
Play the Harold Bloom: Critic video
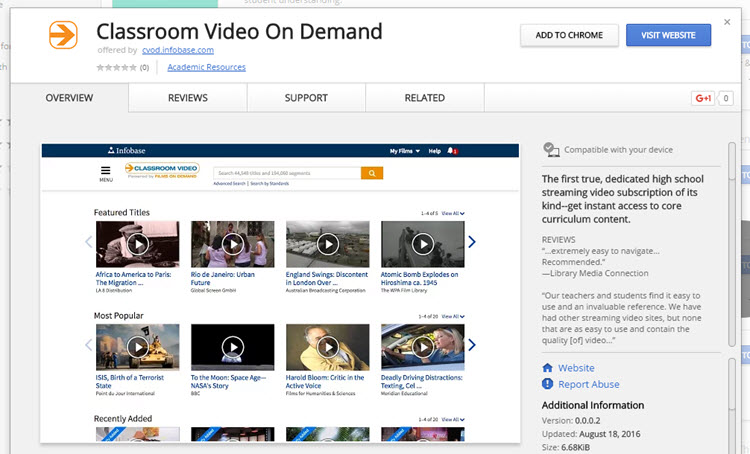(328, 347)
